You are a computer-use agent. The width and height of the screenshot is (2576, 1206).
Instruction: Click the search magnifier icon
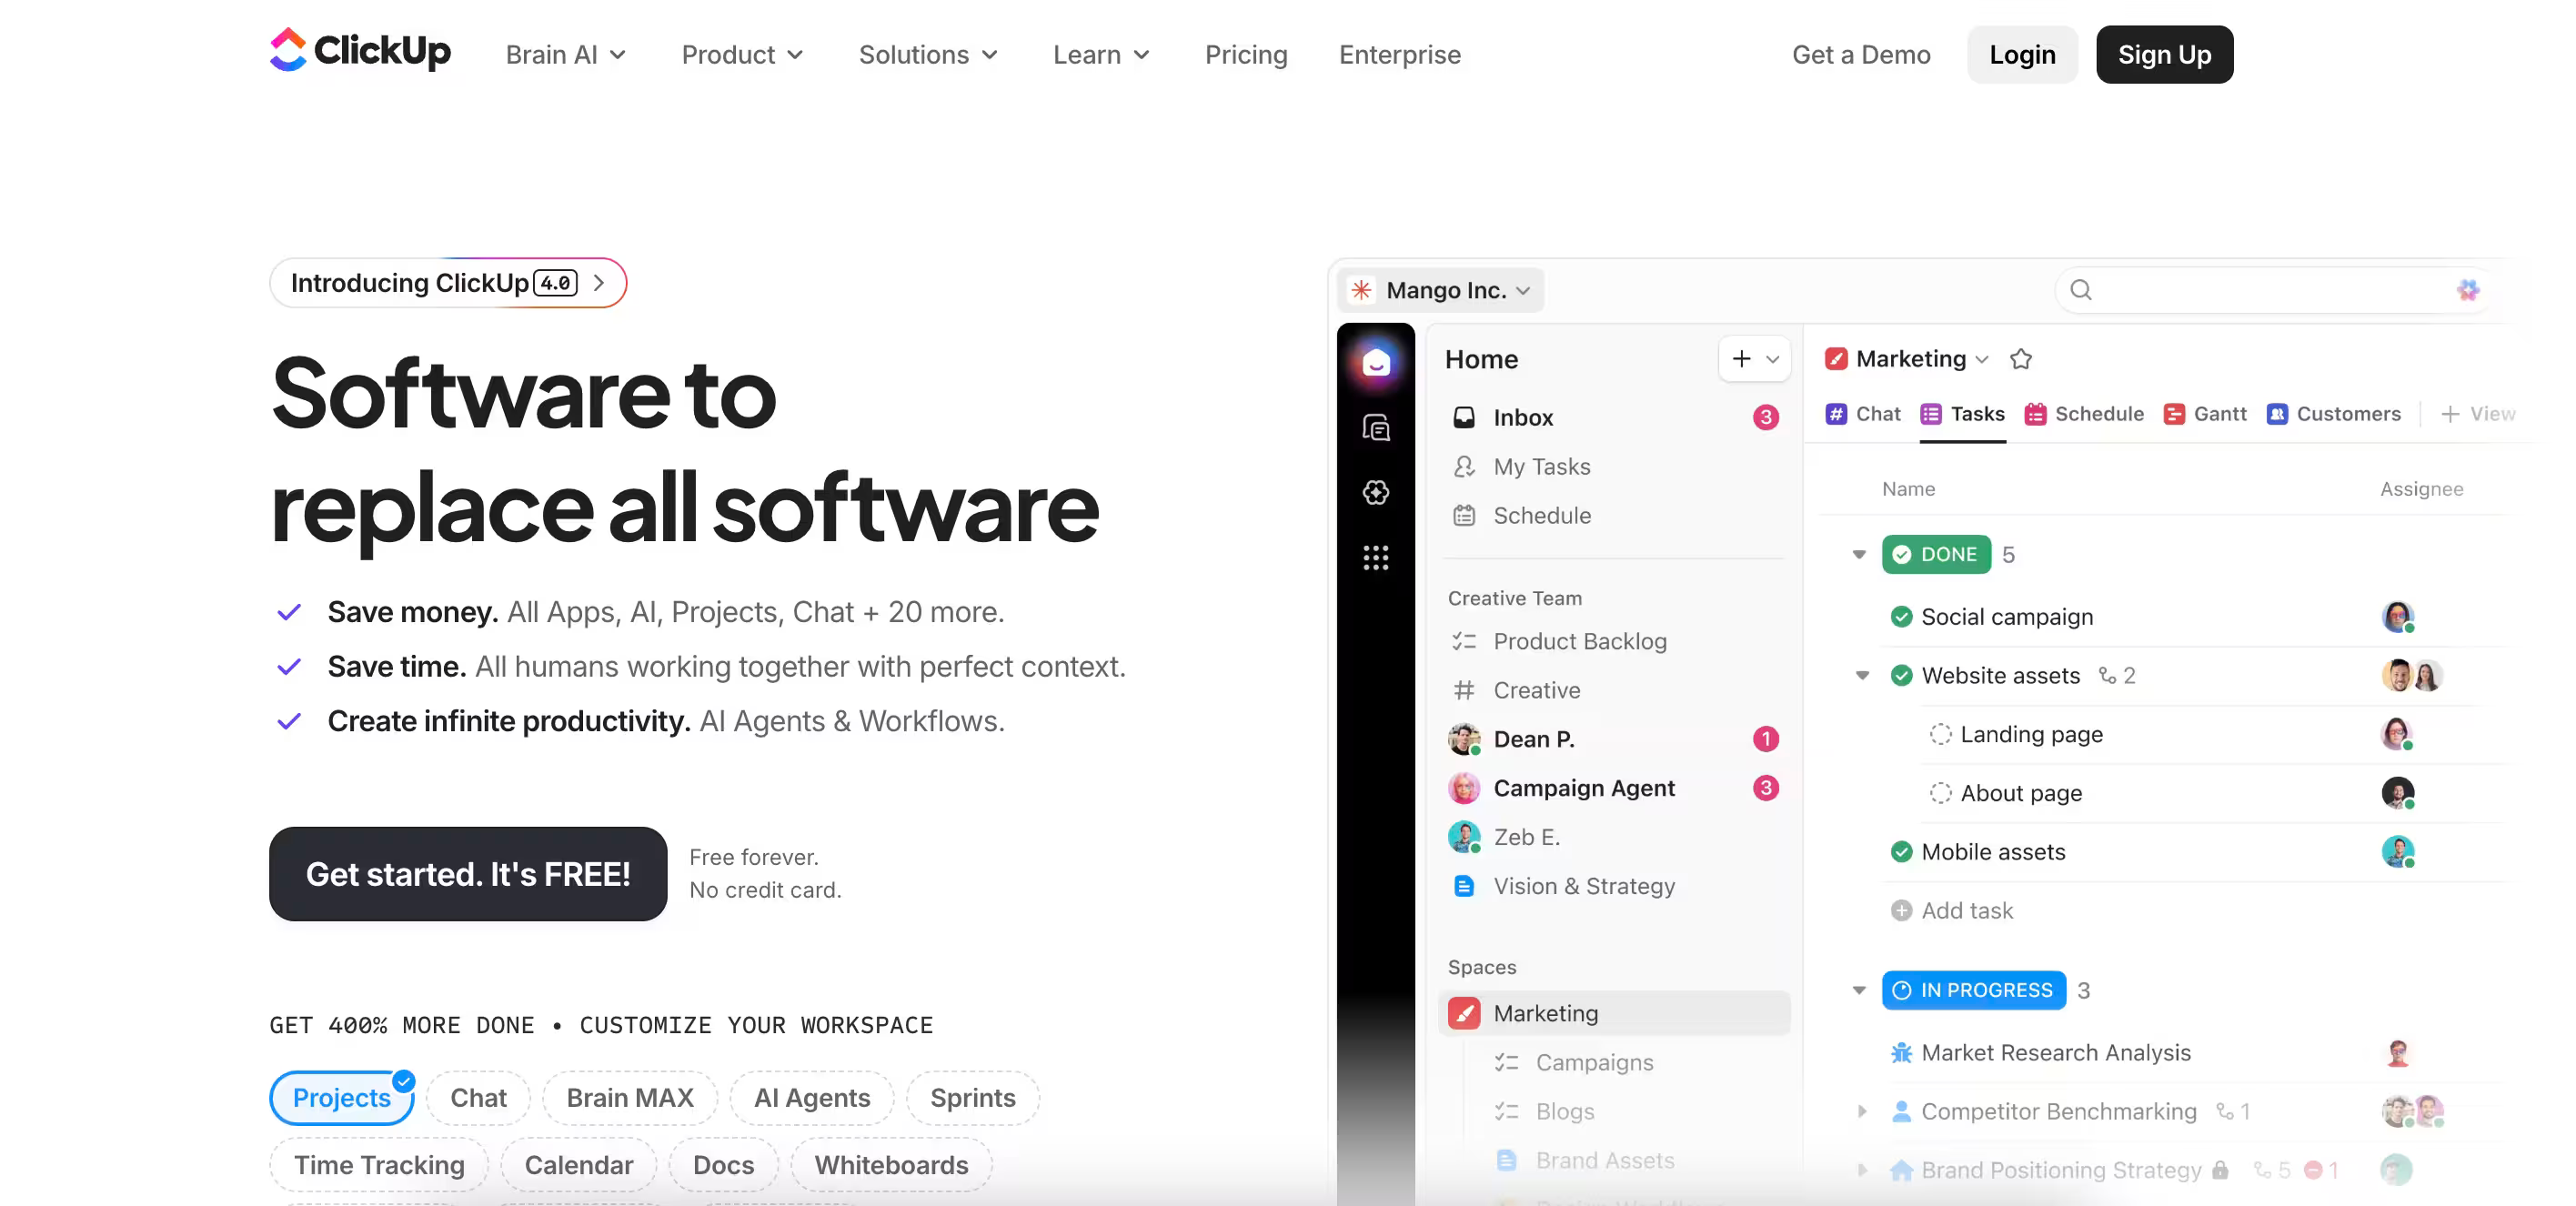click(x=2081, y=290)
